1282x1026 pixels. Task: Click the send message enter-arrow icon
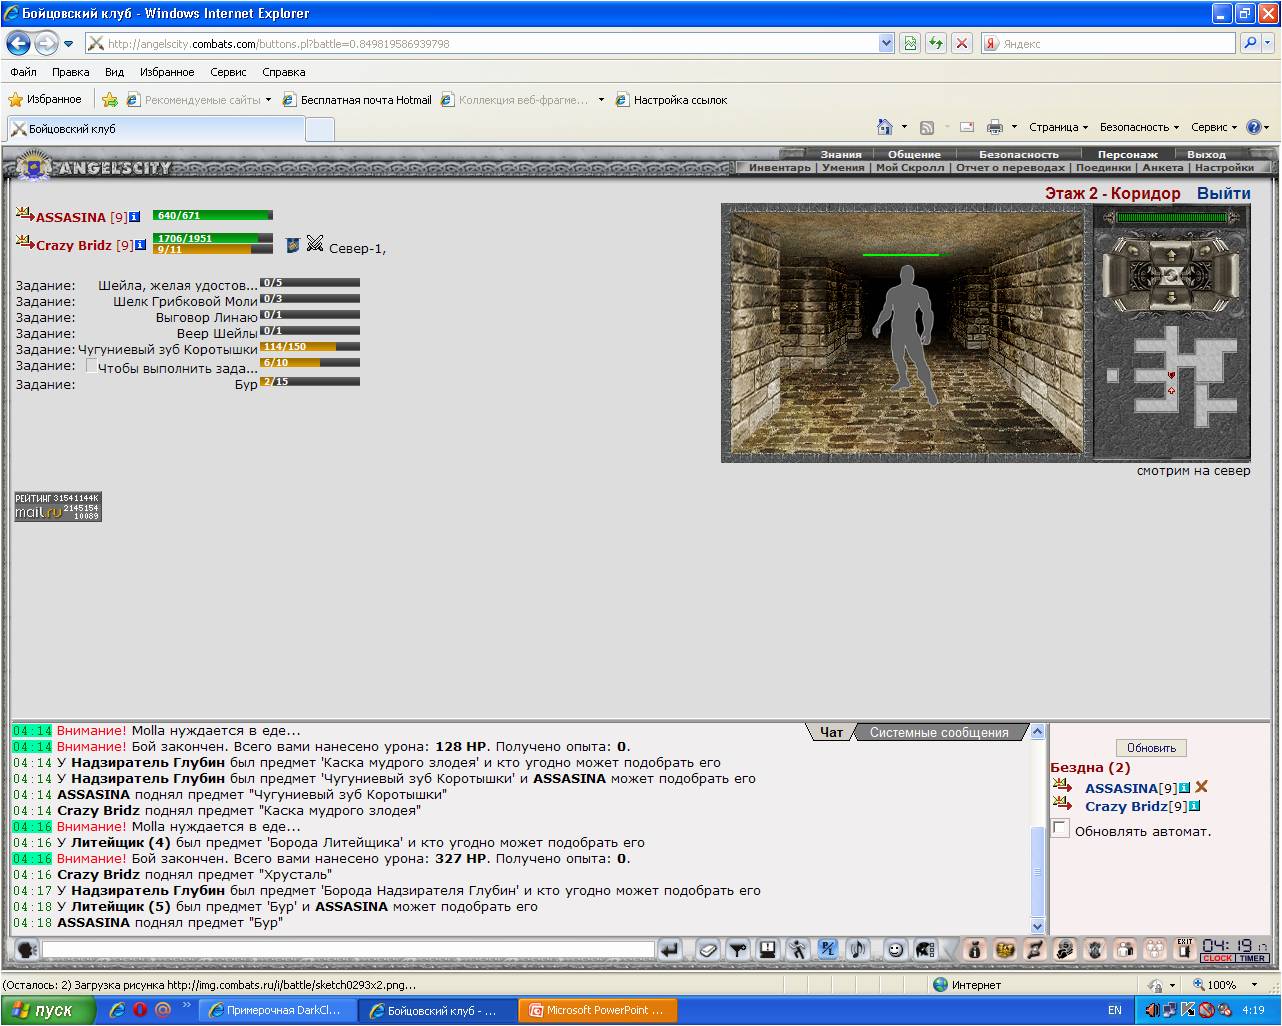669,950
